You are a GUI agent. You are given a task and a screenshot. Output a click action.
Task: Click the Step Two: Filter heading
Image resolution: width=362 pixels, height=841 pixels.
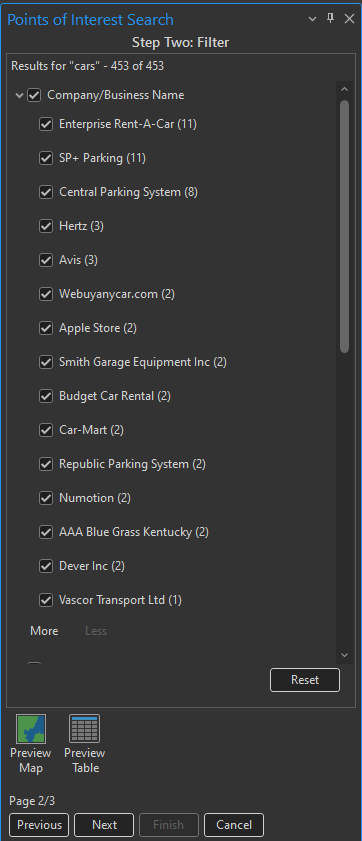(x=181, y=42)
